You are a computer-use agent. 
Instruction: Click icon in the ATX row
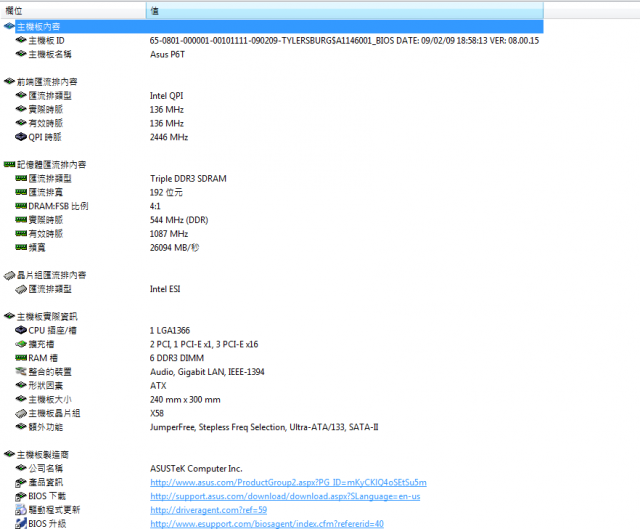coord(21,385)
